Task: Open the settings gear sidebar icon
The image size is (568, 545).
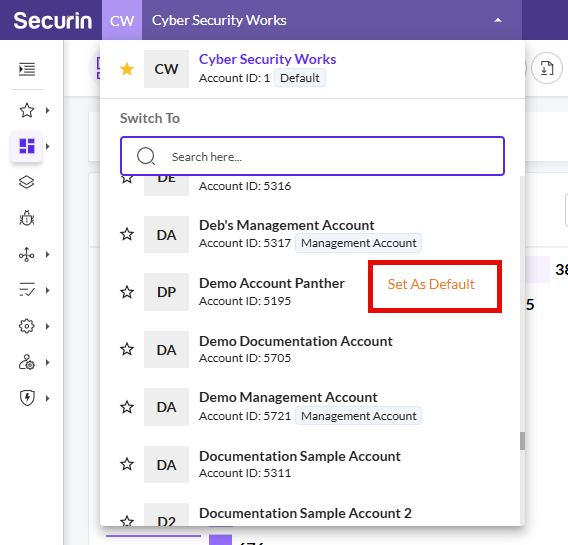Action: pyautogui.click(x=27, y=326)
